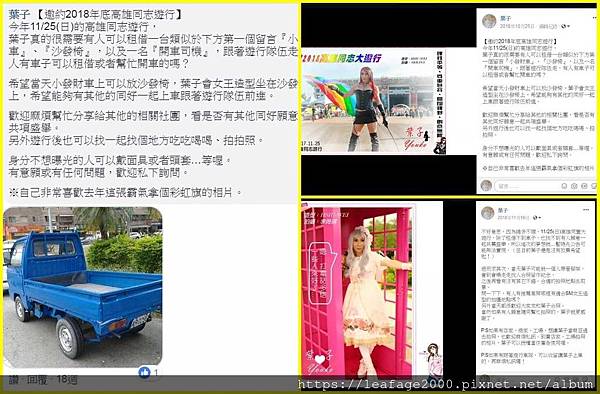Screen dimensions: 600x394
Task: Click line ※自己非常喜歡去年這張霸氣拿個彩虹旗的相片
Action: [x=125, y=192]
